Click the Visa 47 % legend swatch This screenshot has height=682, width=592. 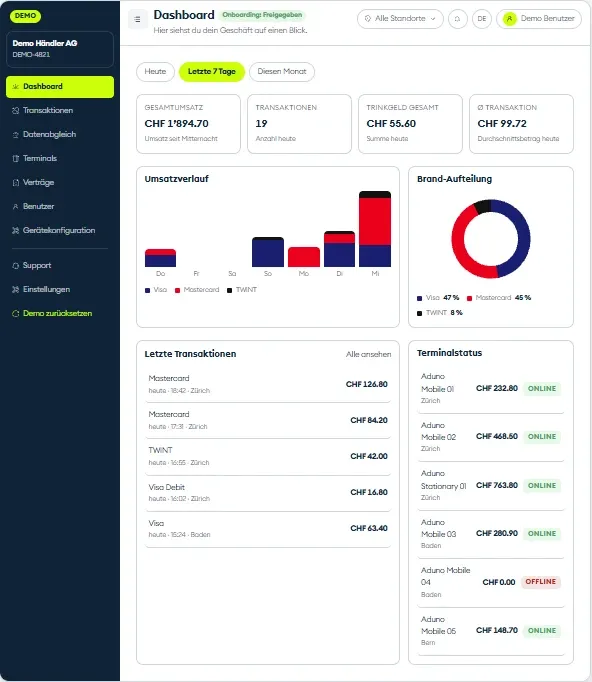(x=419, y=298)
